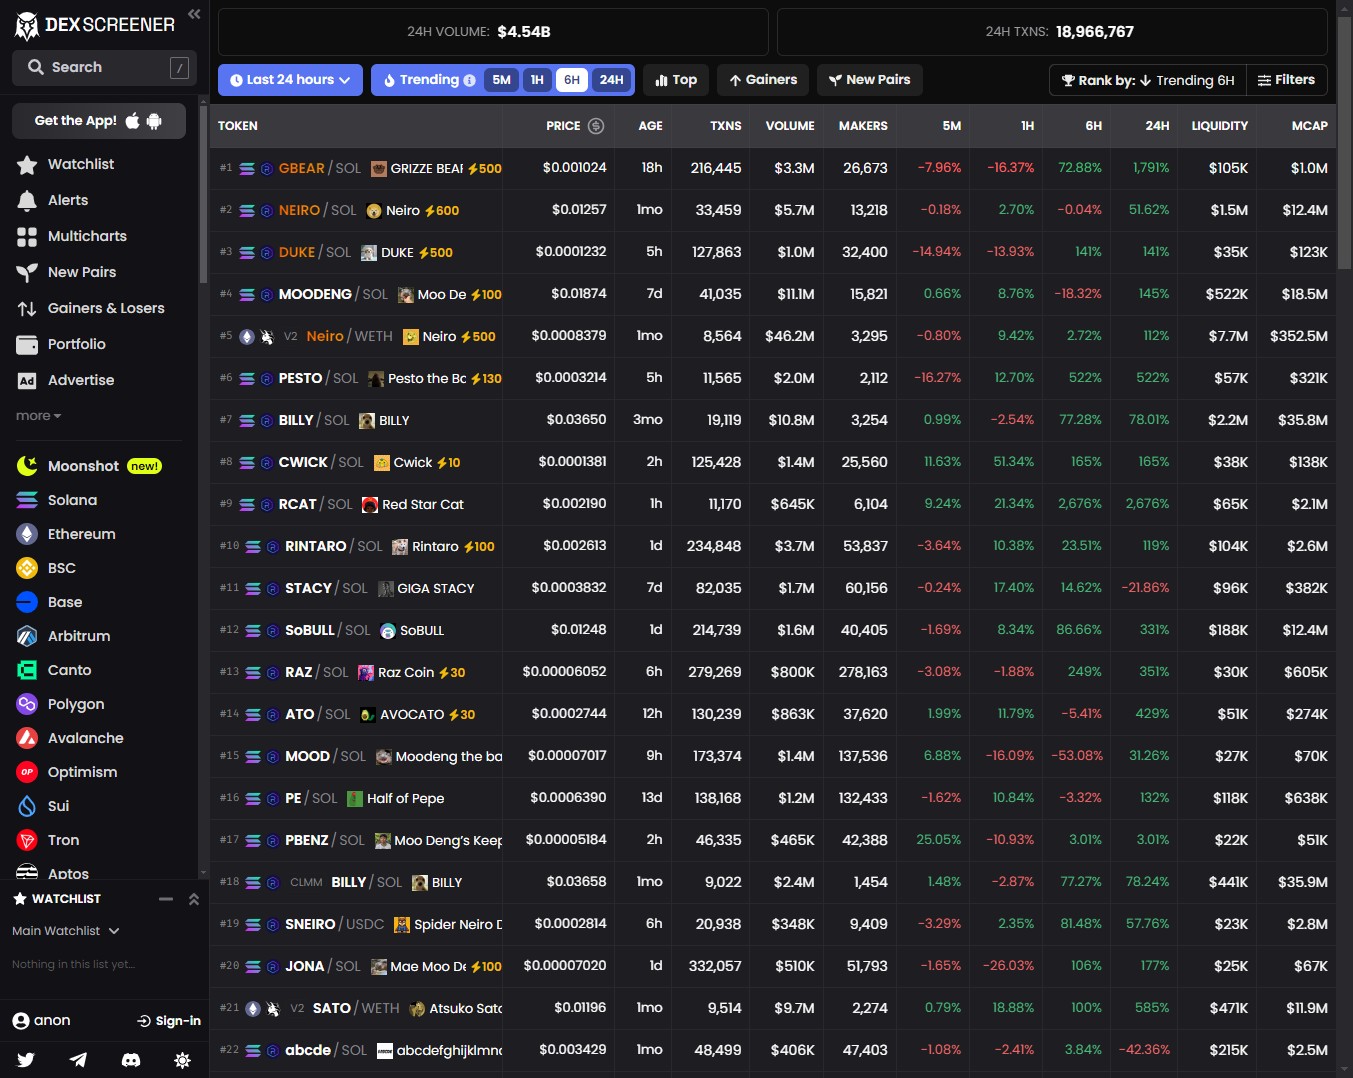Image resolution: width=1353 pixels, height=1078 pixels.
Task: Click the Search input field
Action: (103, 66)
